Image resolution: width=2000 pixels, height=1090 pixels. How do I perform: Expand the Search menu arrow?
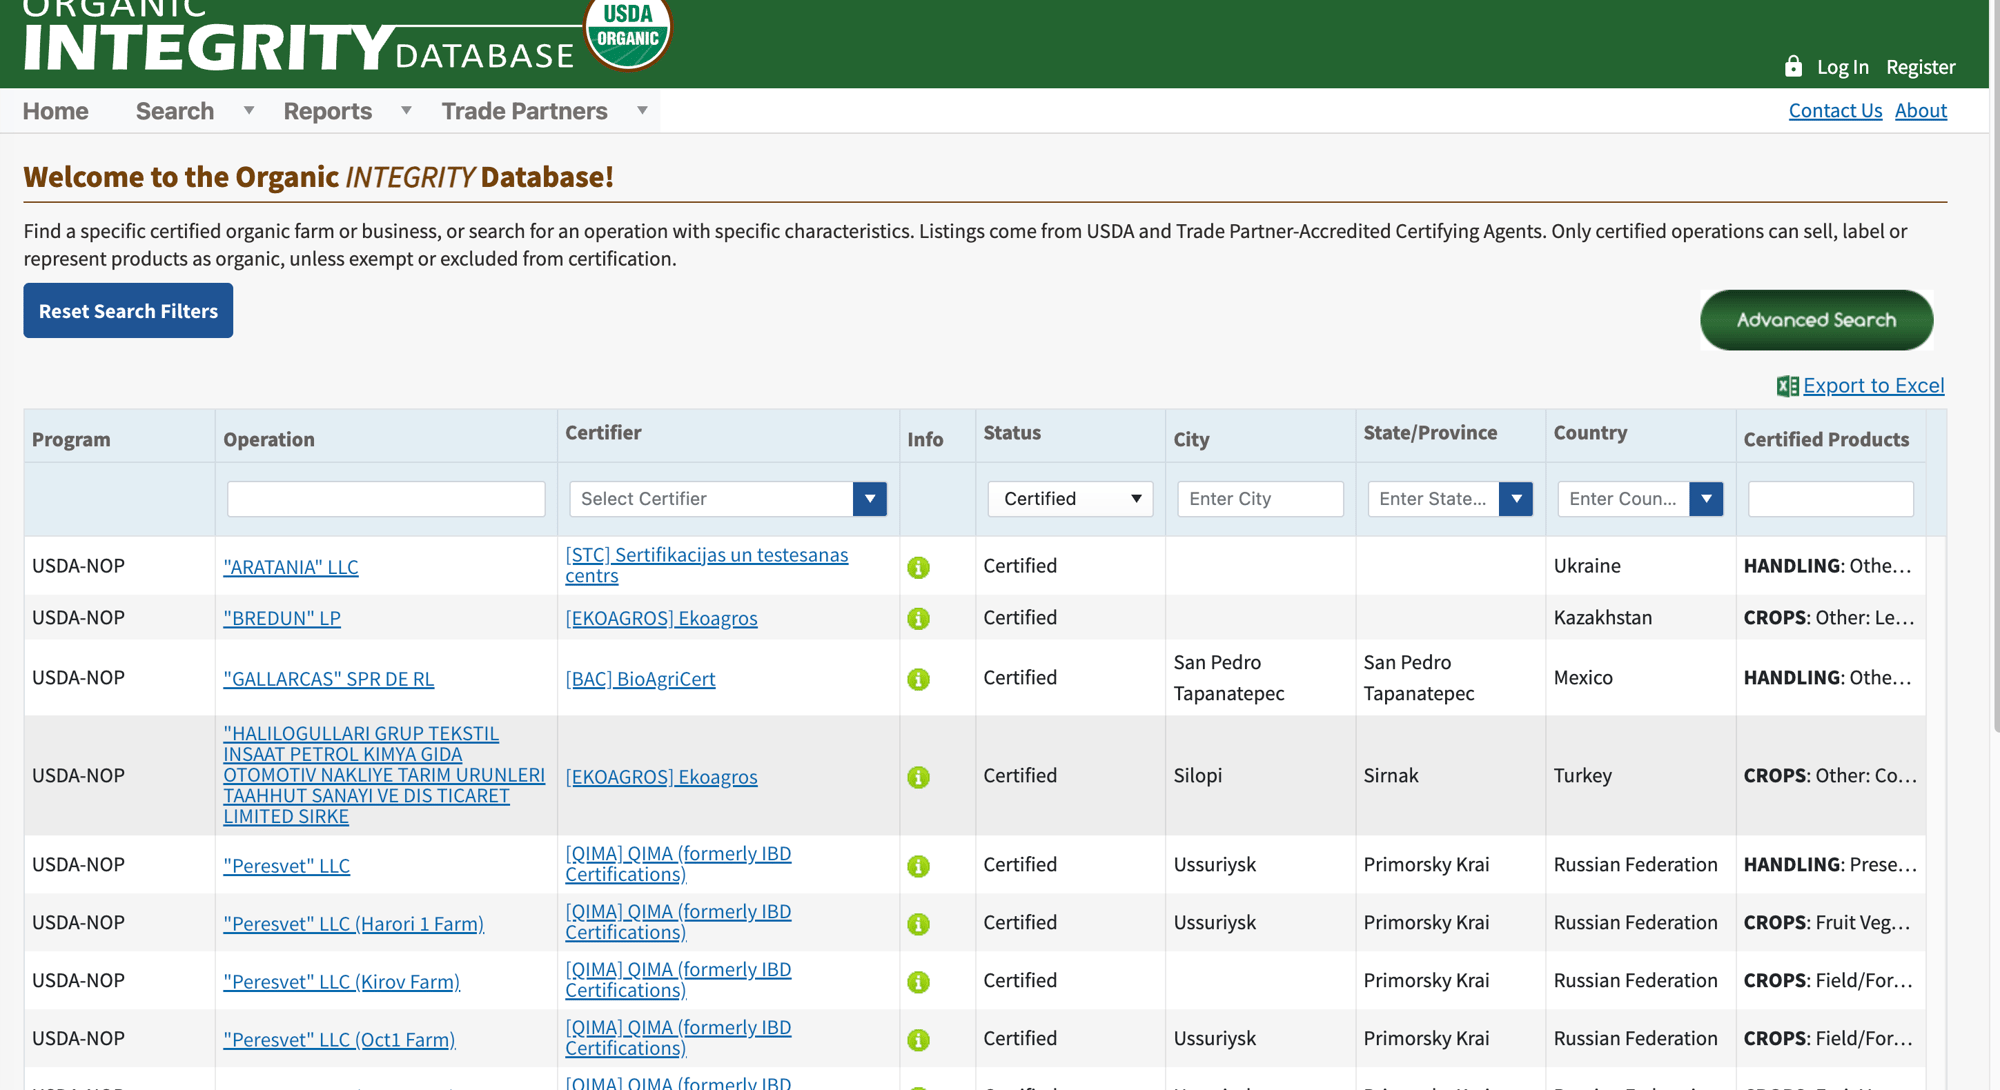249,110
